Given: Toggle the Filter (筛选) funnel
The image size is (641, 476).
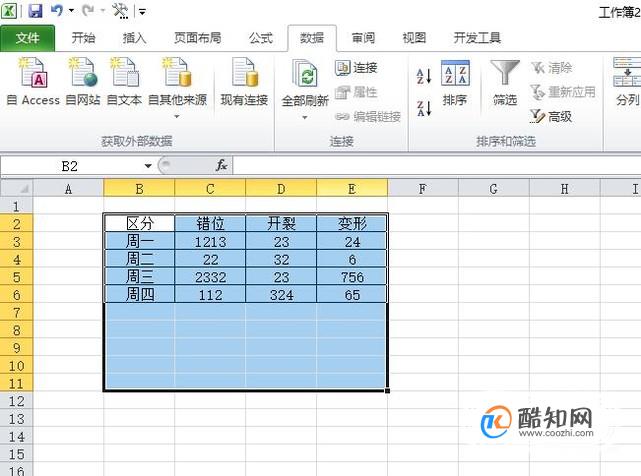Looking at the screenshot, I should pos(505,83).
